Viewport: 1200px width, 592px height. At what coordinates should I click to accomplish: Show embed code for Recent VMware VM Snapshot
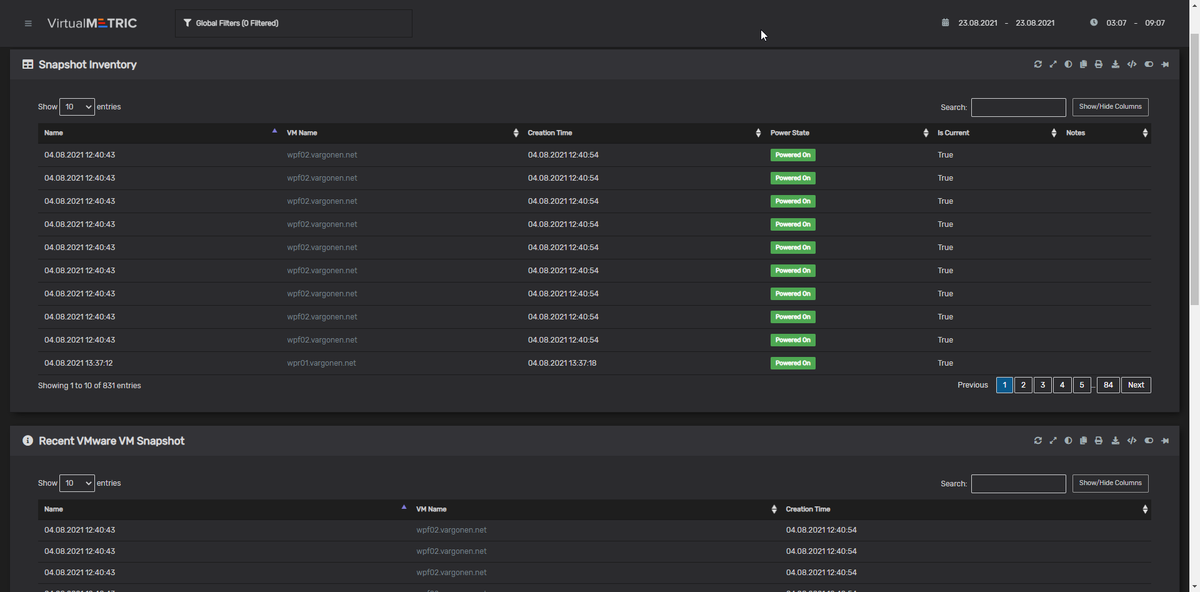[x=1132, y=441]
